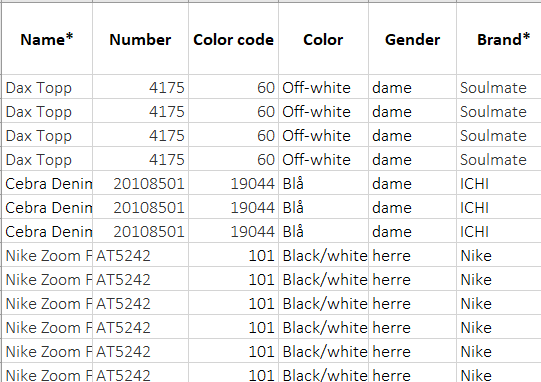Click the first Soulmate brand cell
The height and width of the screenshot is (382, 541).
pos(499,87)
